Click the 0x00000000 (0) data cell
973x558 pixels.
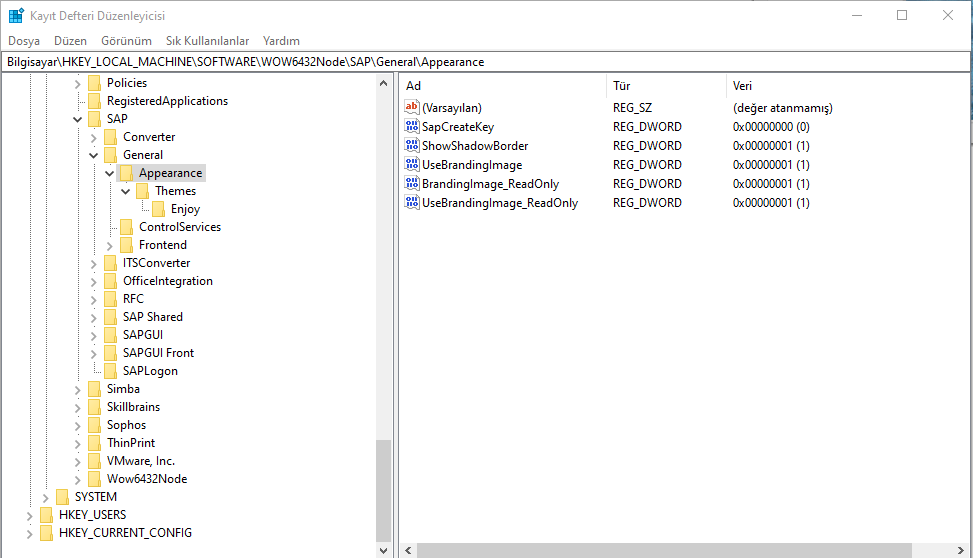[771, 127]
